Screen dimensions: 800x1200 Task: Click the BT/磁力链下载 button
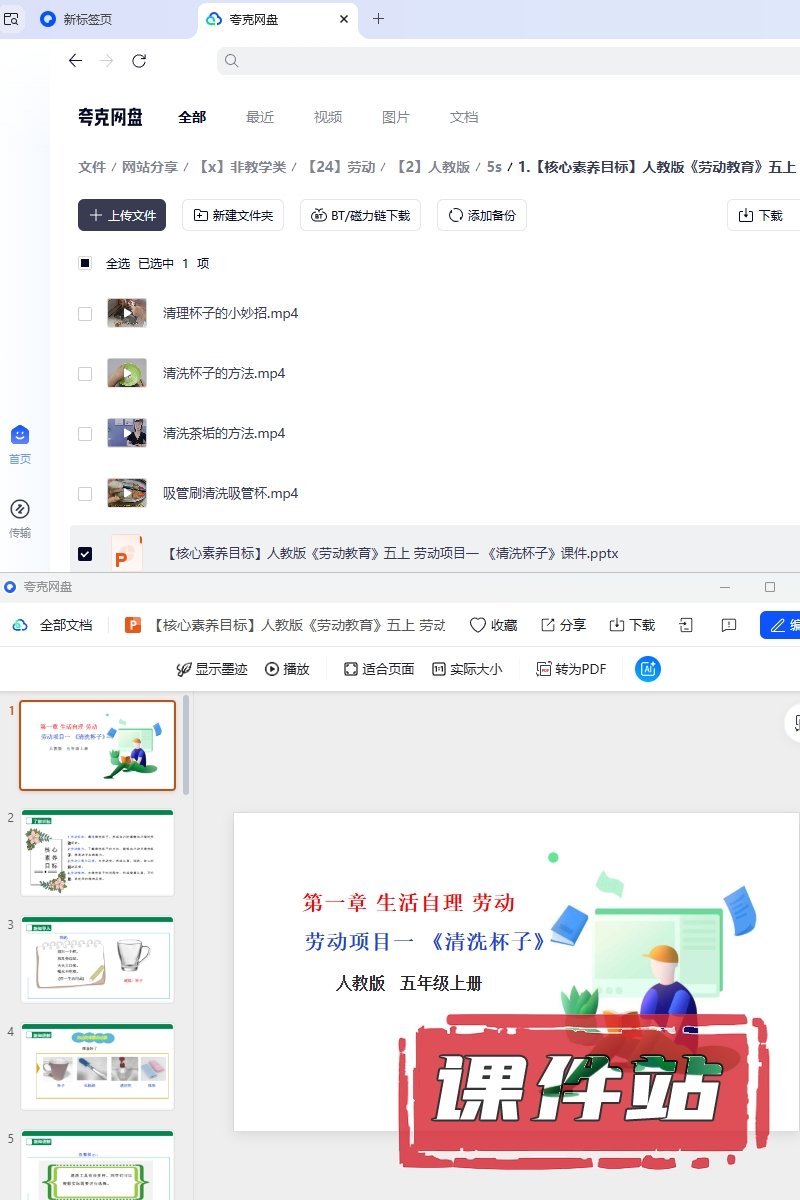click(360, 215)
